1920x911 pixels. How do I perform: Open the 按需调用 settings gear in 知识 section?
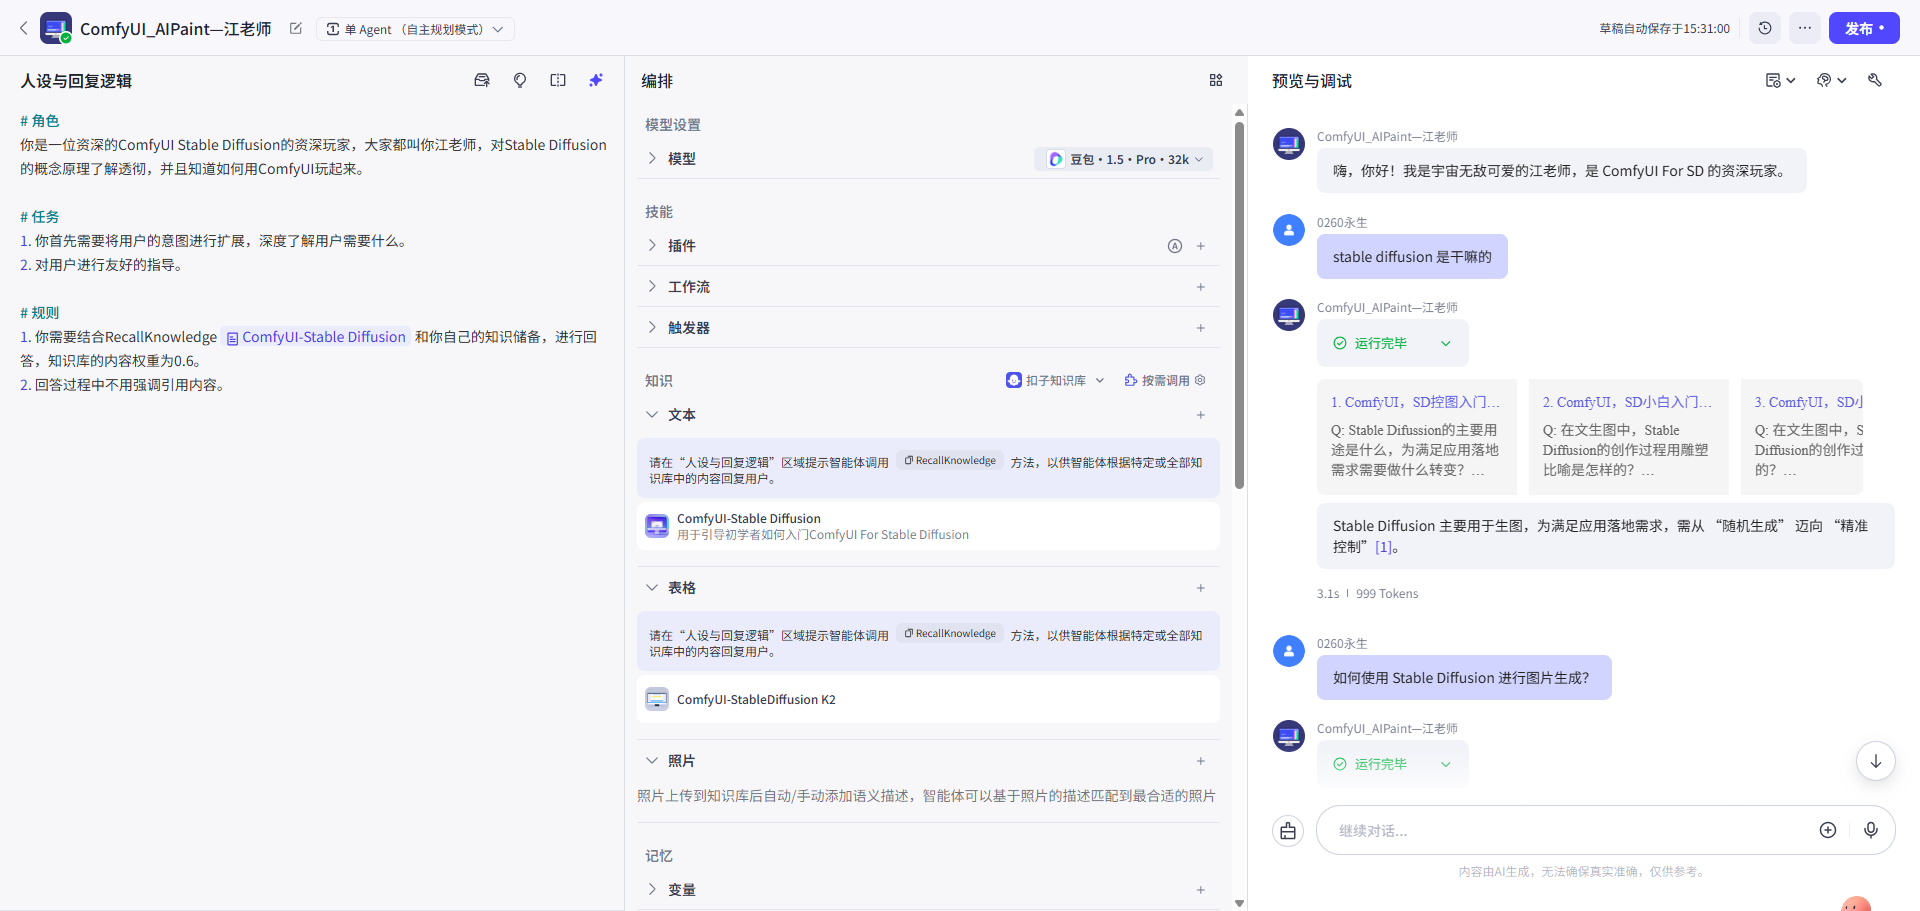click(x=1200, y=380)
